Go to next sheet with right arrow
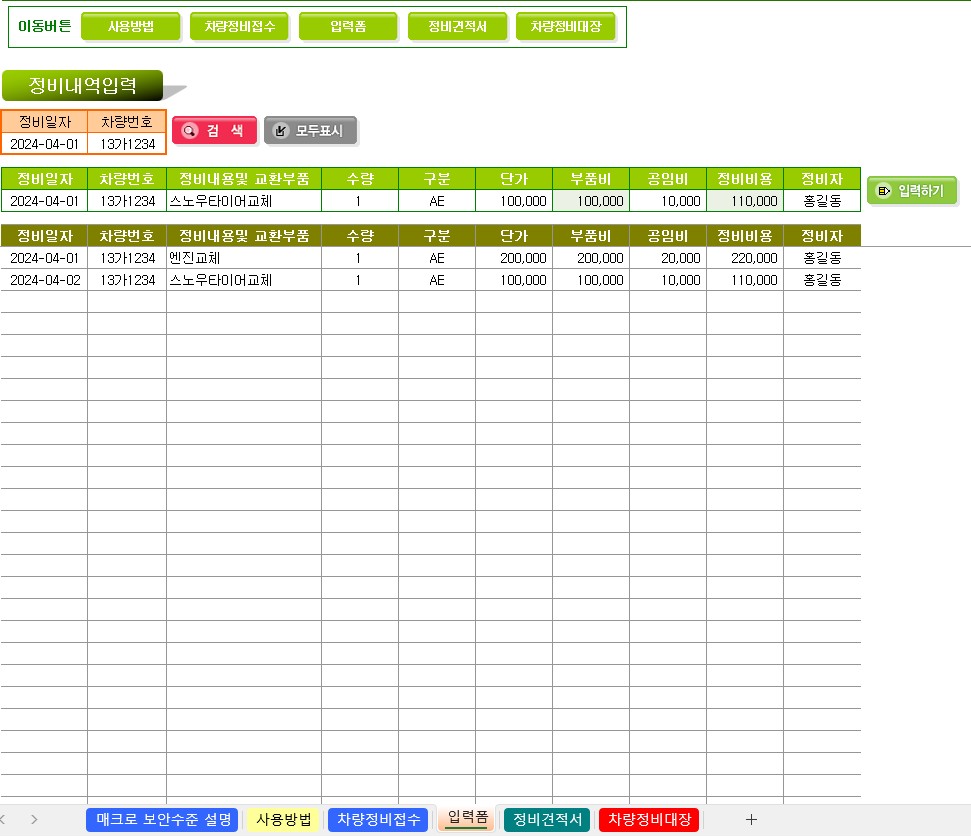Viewport: 971px width, 837px height. 34,820
